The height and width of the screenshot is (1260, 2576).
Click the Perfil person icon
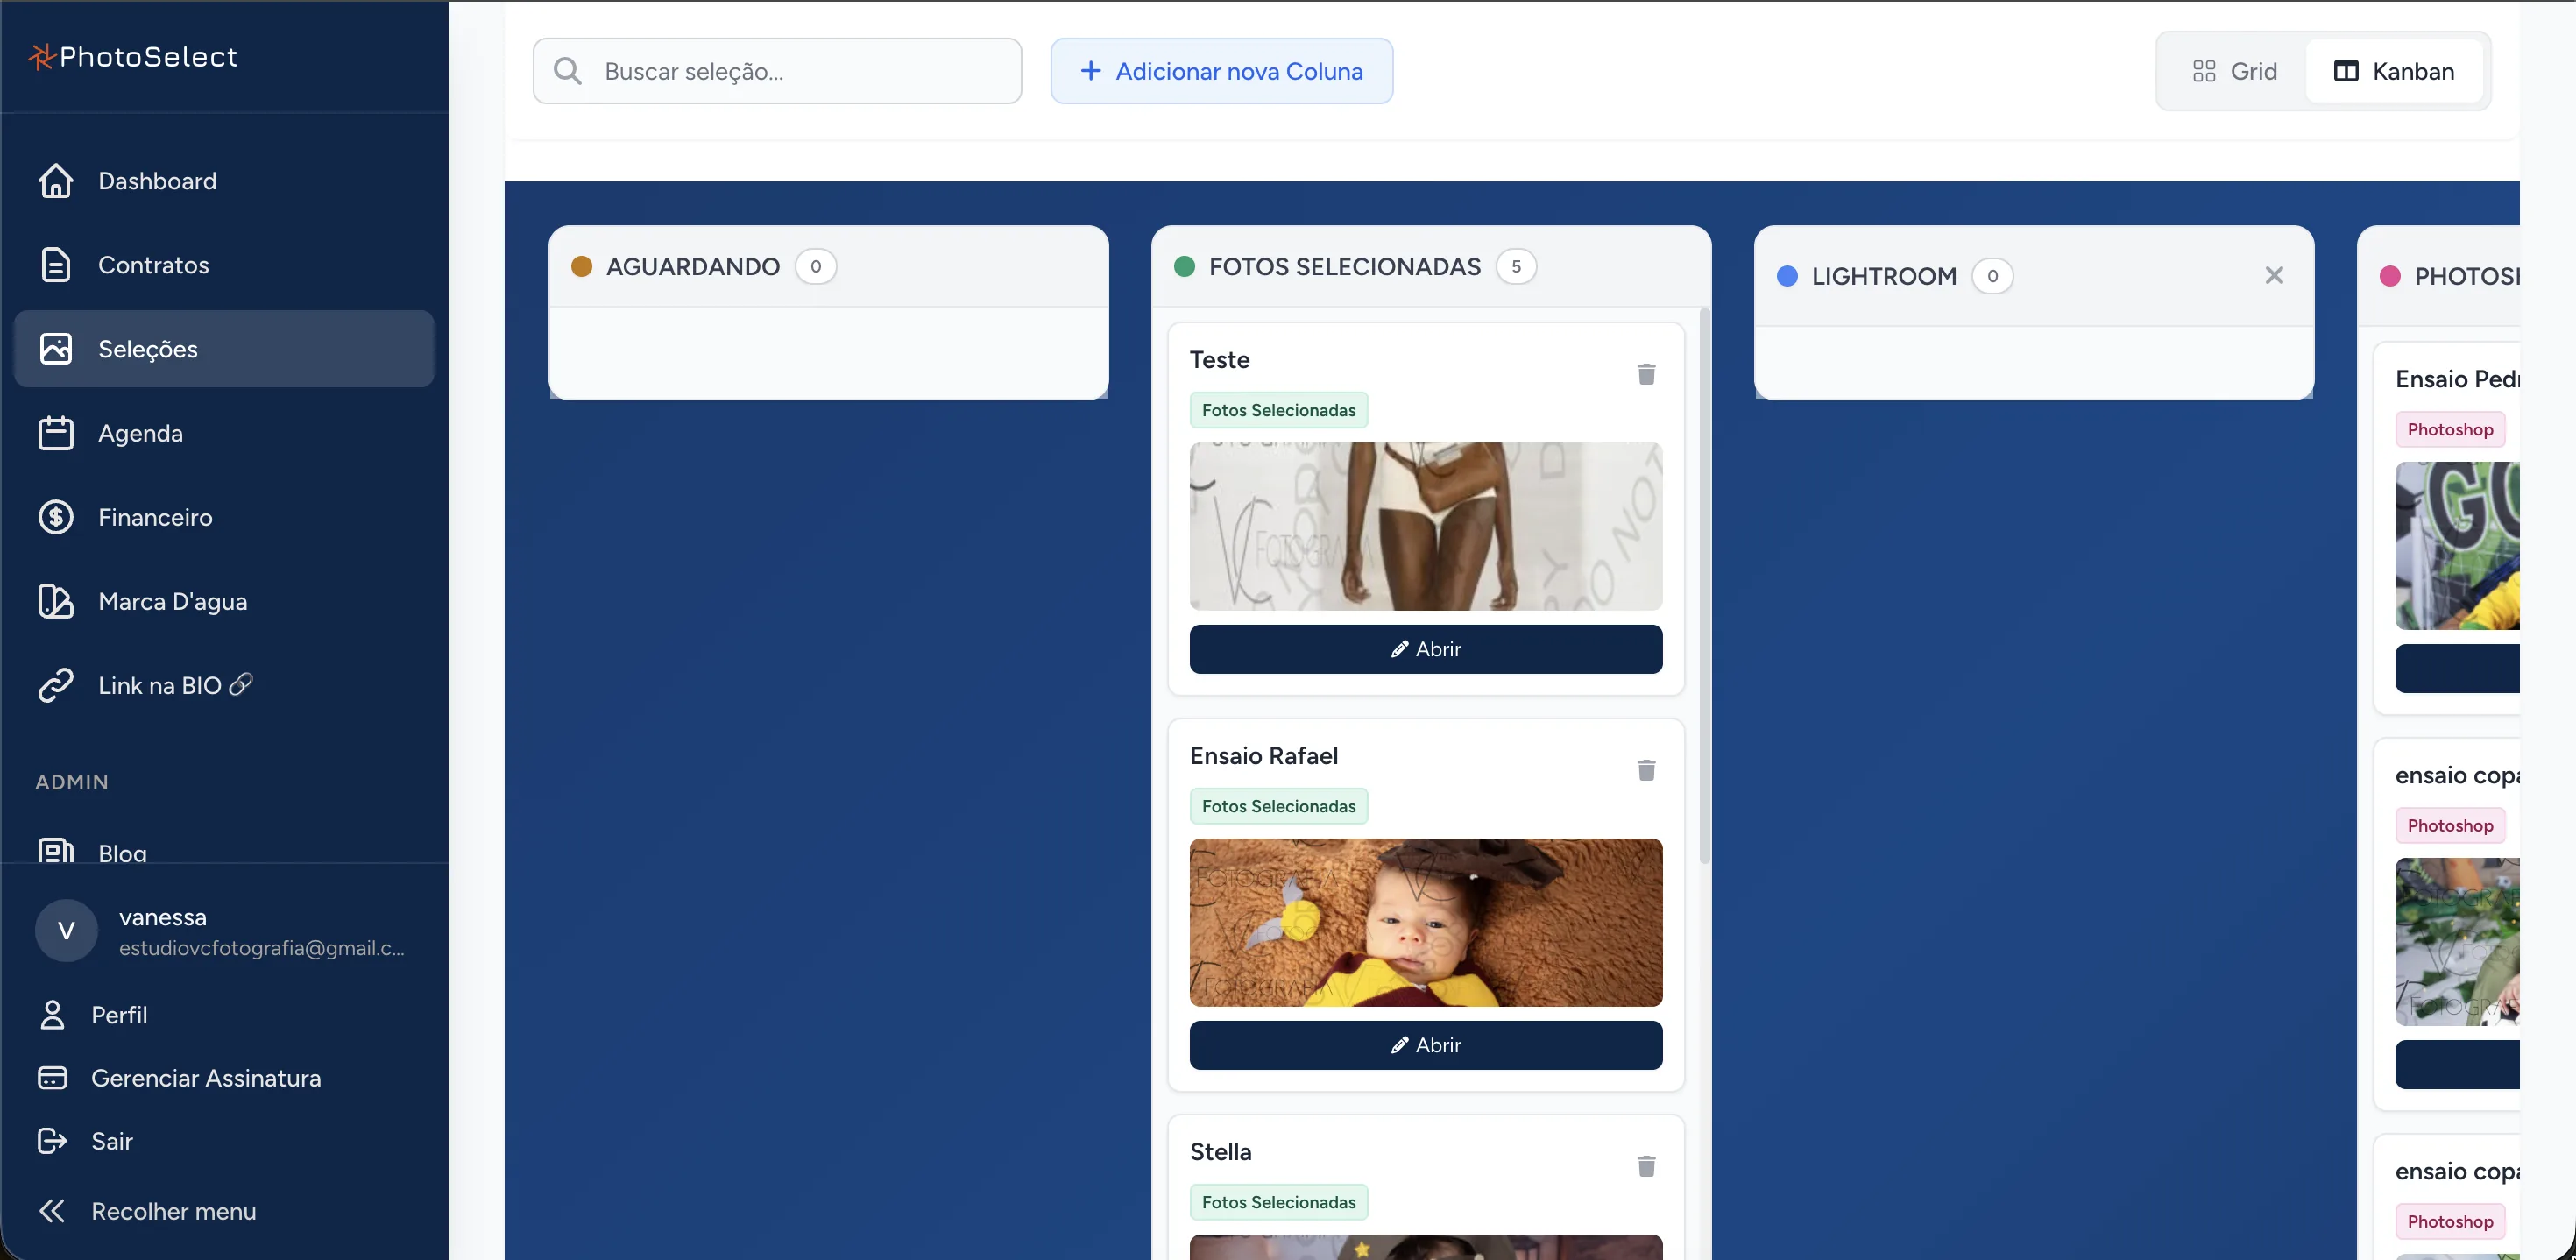[x=52, y=1015]
